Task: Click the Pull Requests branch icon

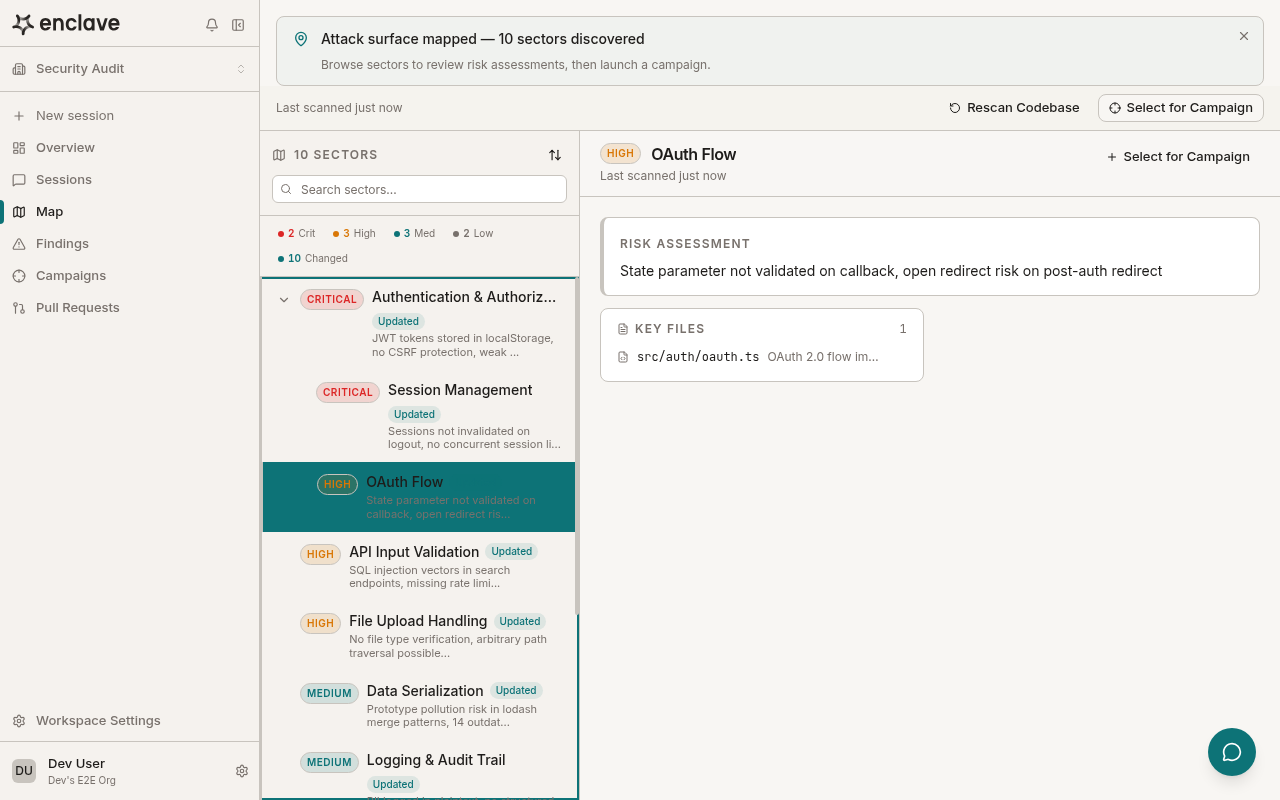Action: 19,308
